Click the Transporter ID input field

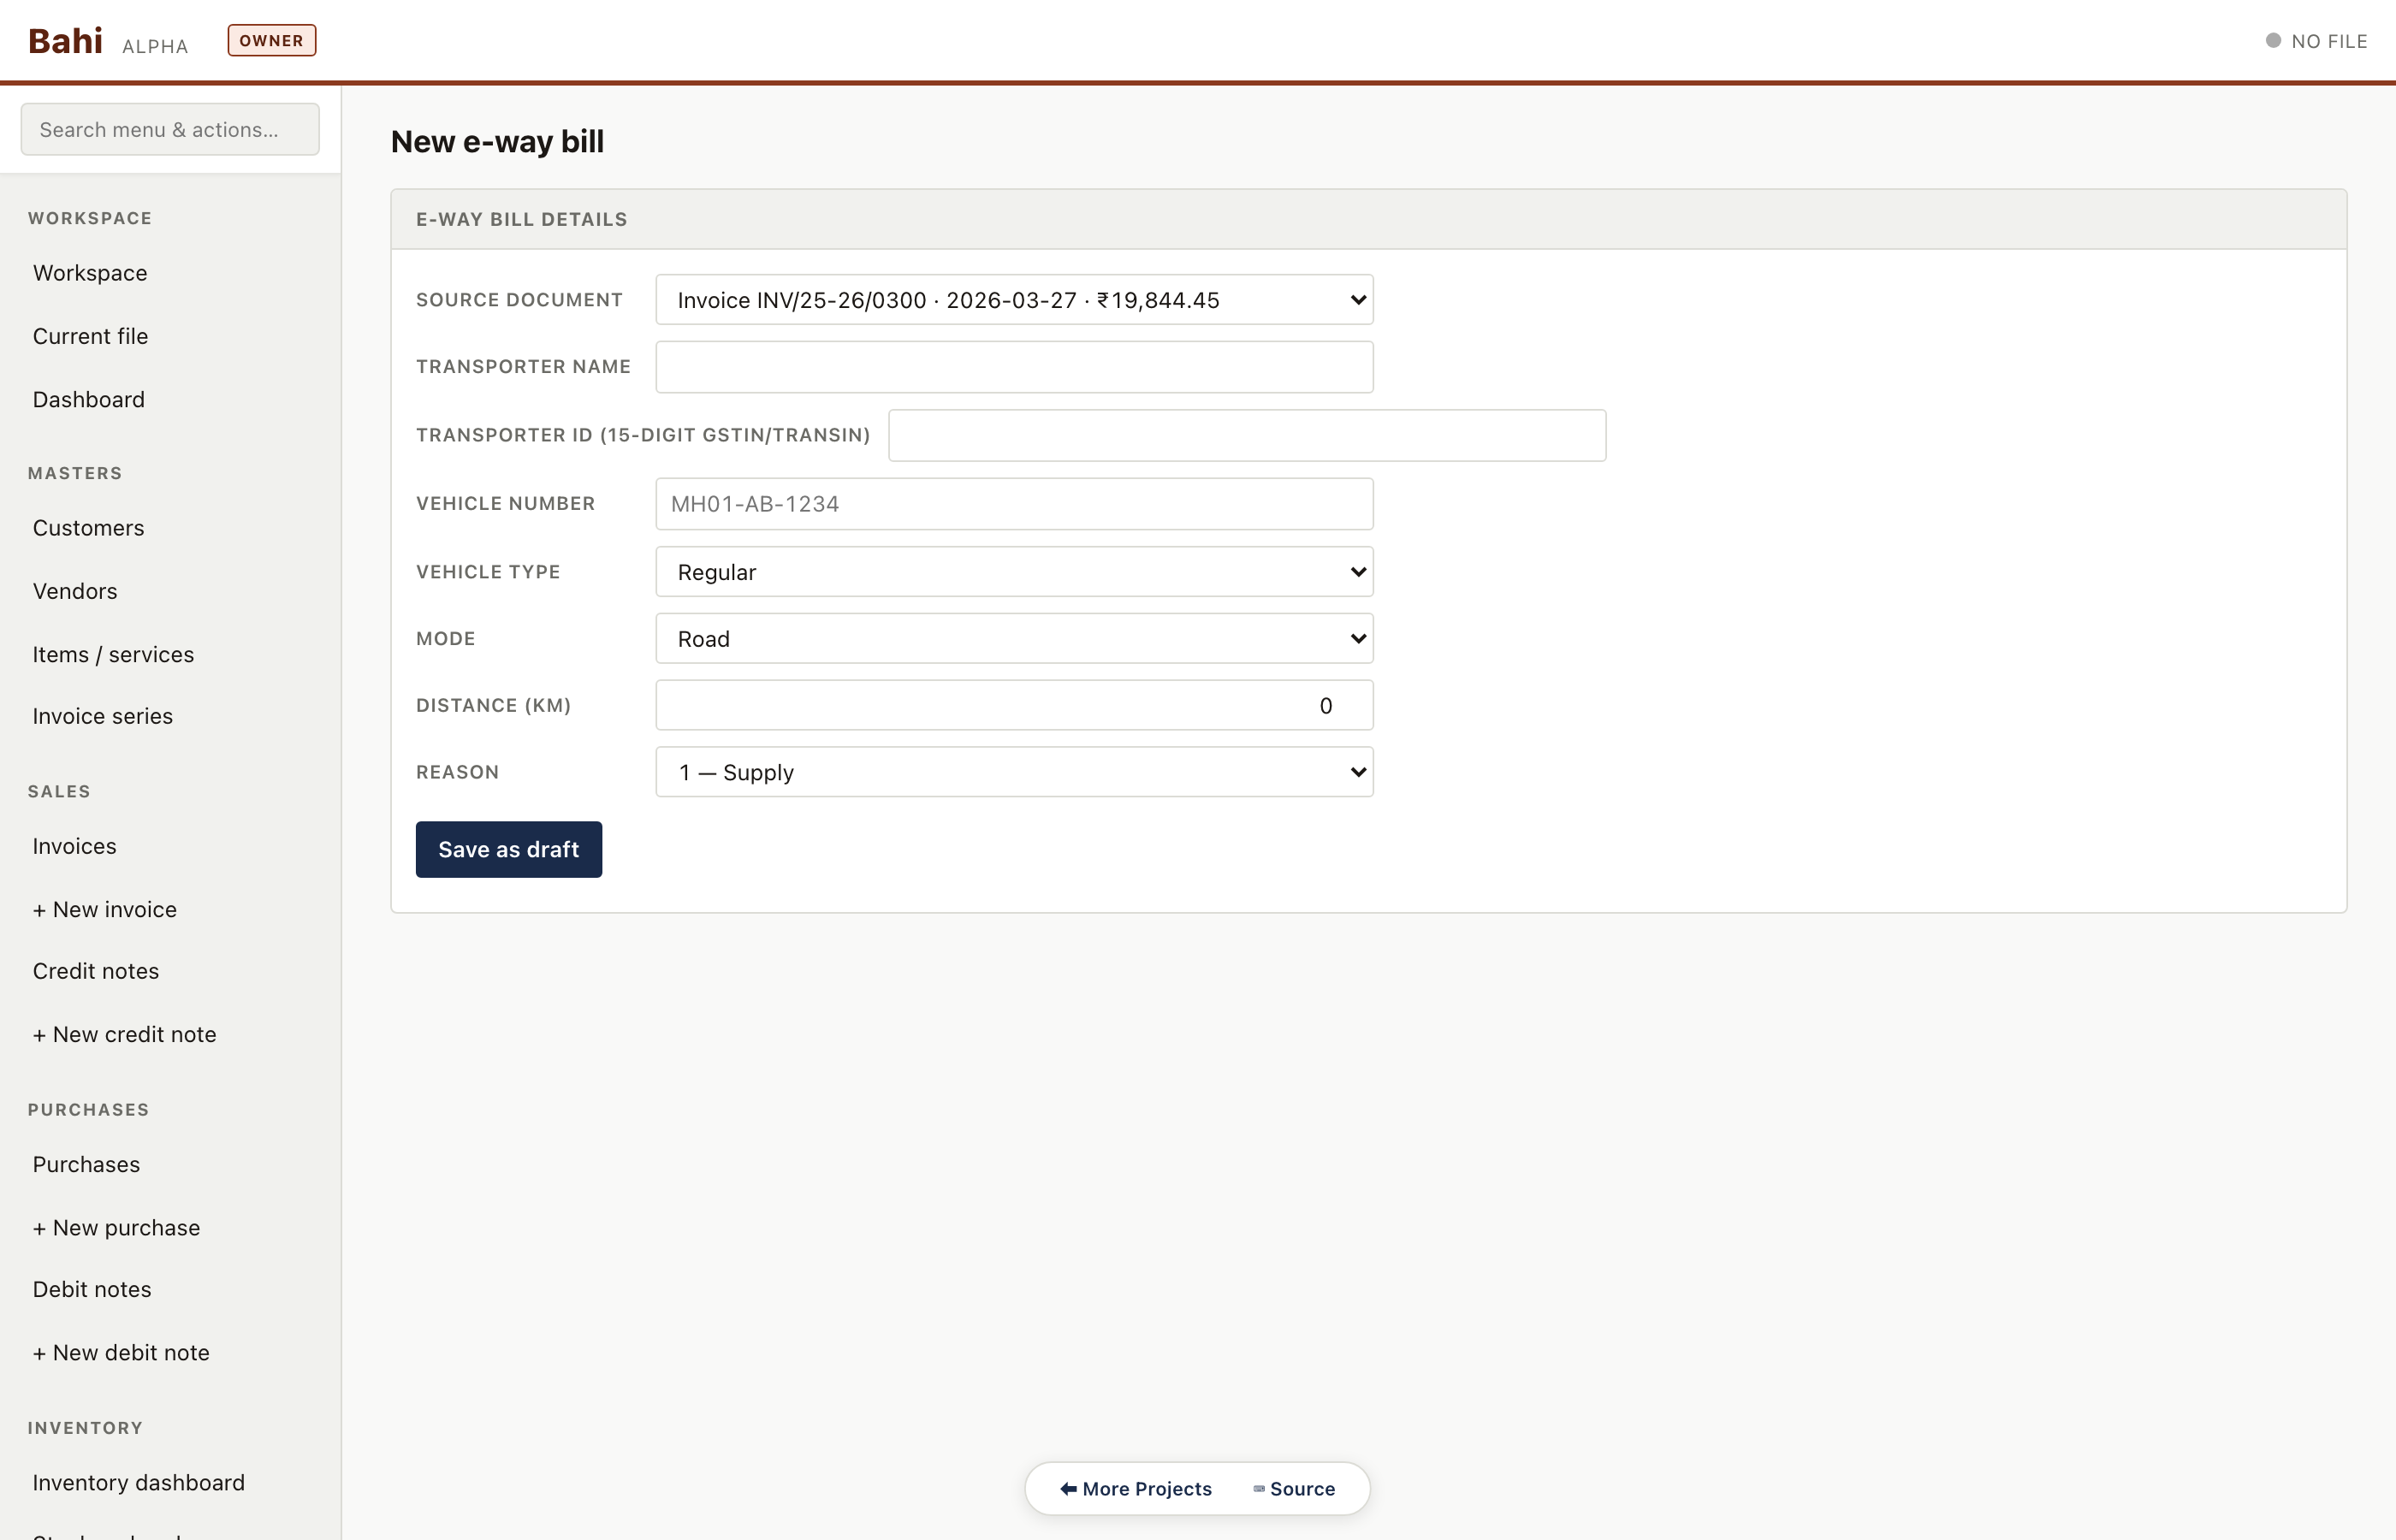click(x=1246, y=435)
